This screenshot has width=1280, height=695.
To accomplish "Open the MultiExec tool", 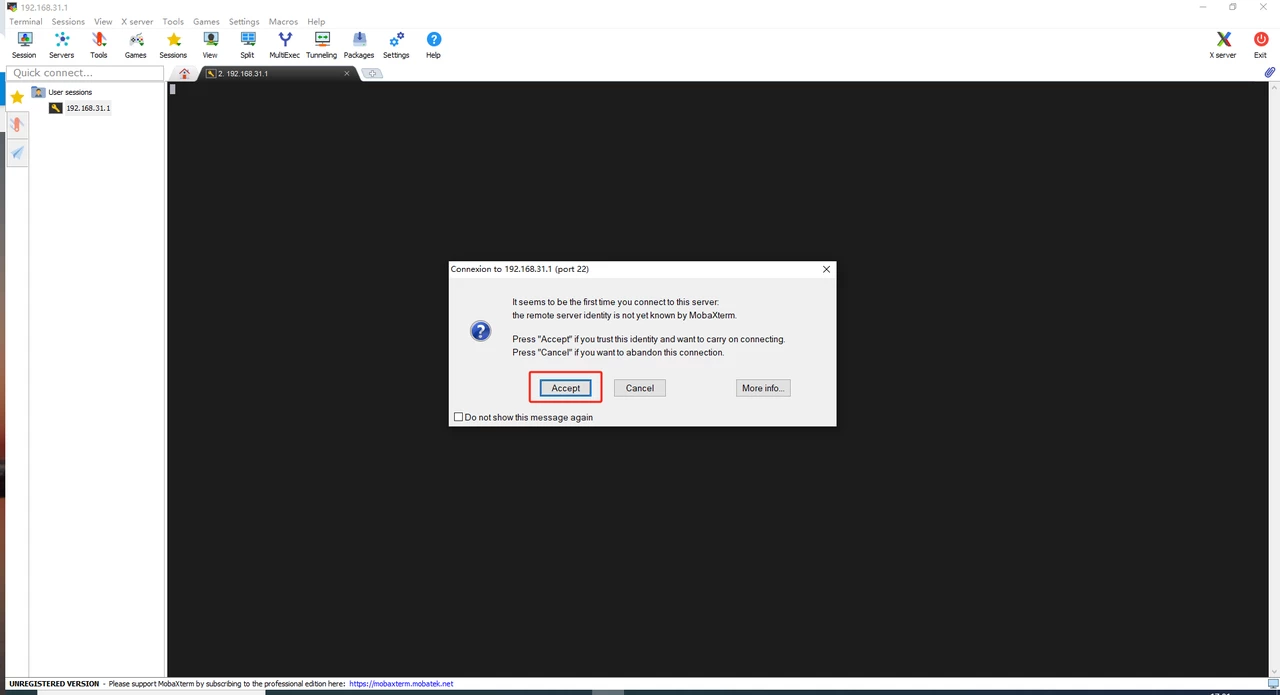I will (284, 44).
